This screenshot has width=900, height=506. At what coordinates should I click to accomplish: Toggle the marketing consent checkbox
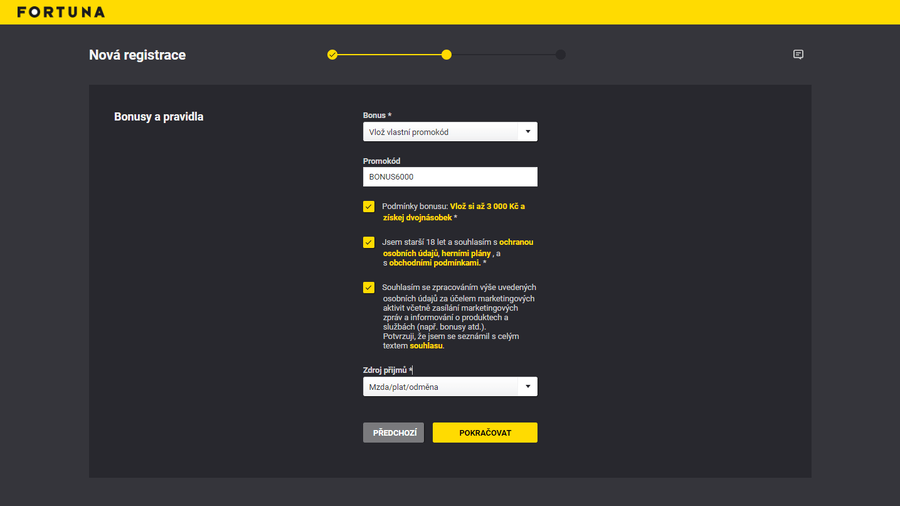point(369,287)
